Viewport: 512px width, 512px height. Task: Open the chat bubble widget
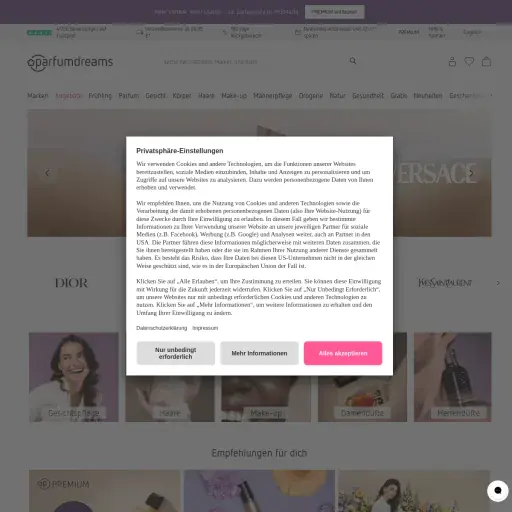497,490
